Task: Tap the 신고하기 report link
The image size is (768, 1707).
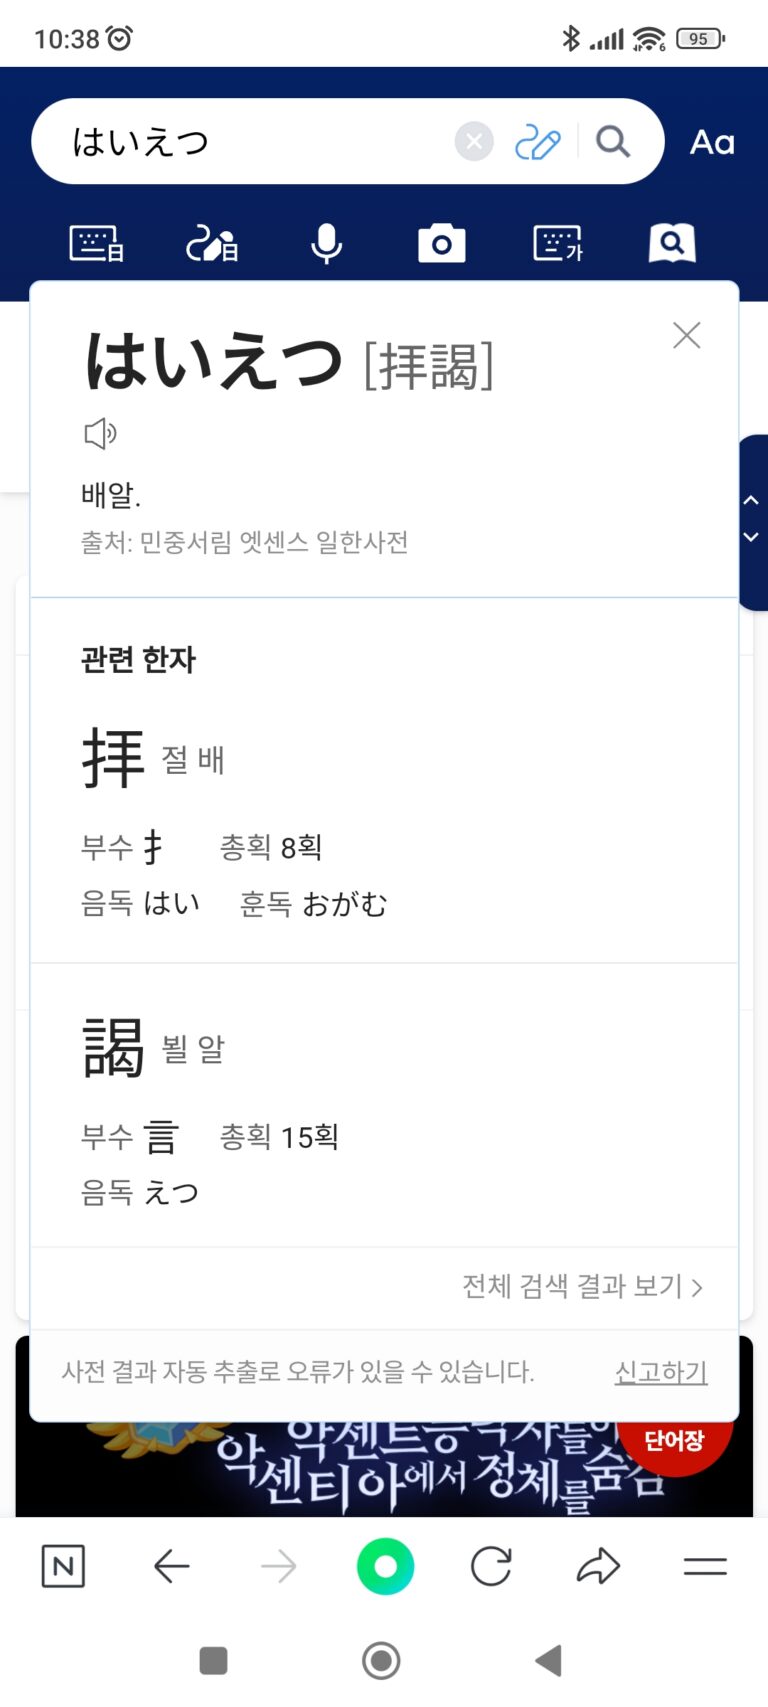Action: [x=661, y=1372]
